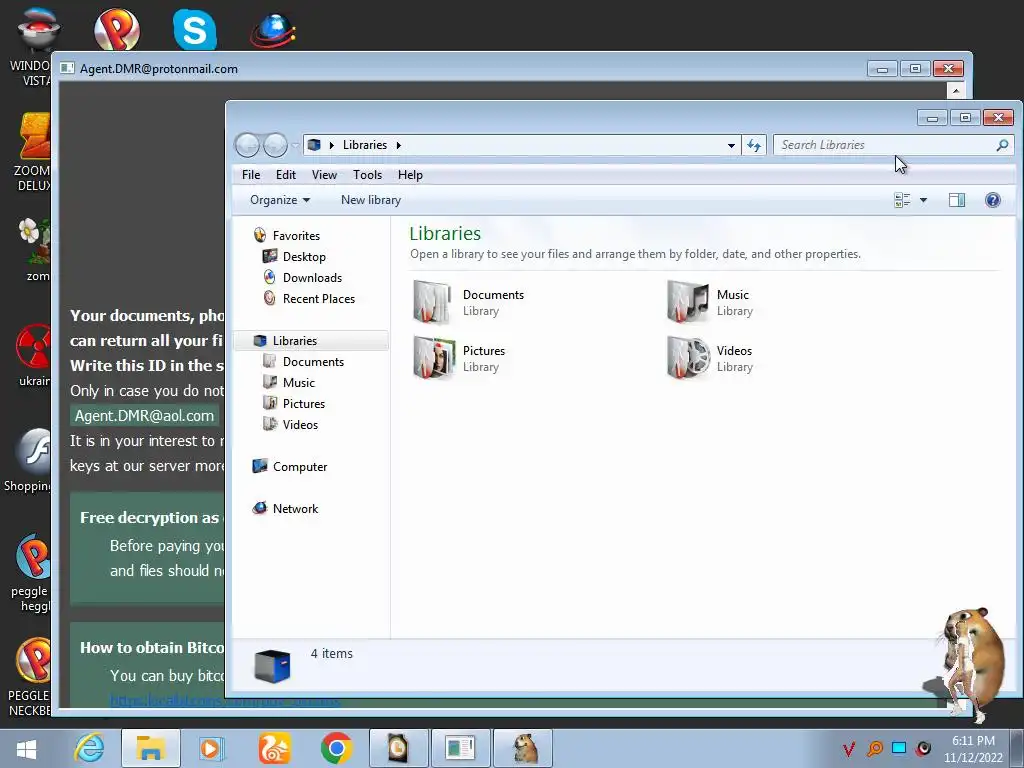The image size is (1024, 768).
Task: Open Windows Media Player from taskbar
Action: pos(212,748)
